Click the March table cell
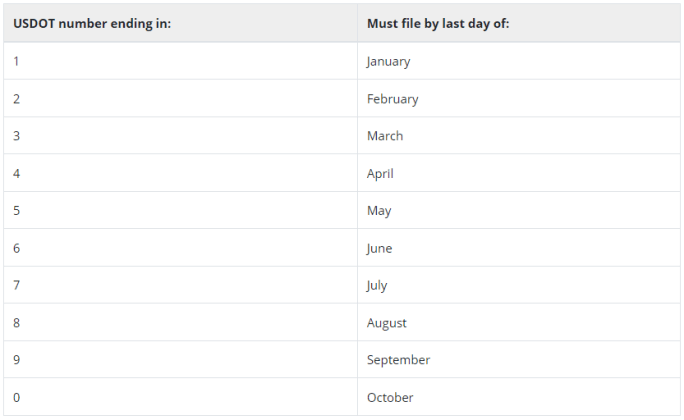Image resolution: width=684 pixels, height=420 pixels. [x=385, y=136]
